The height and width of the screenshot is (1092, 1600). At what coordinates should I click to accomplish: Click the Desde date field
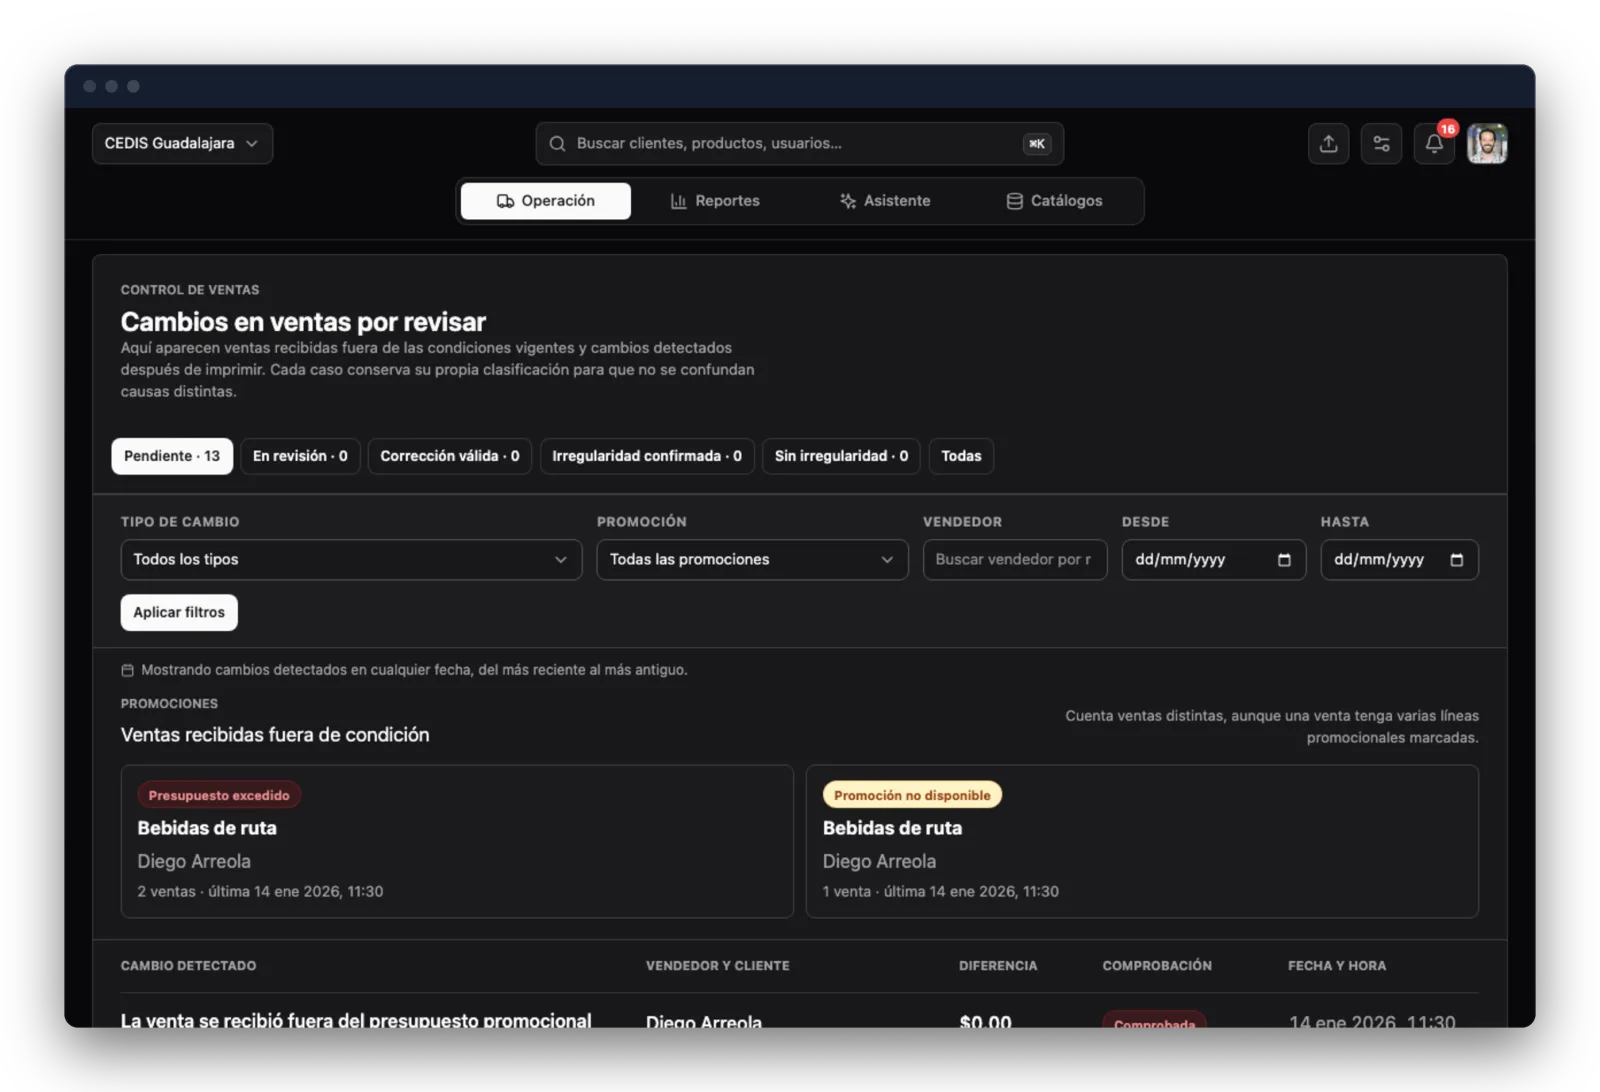tap(1213, 560)
